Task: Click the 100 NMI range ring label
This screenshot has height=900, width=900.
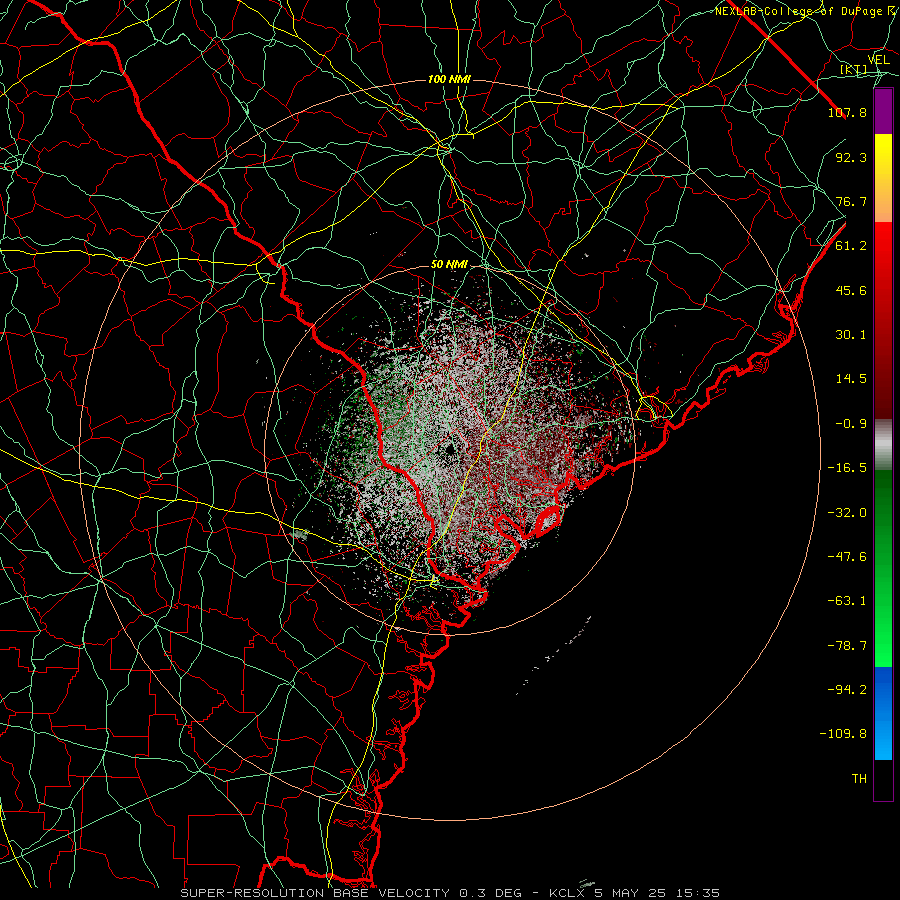Action: point(449,79)
